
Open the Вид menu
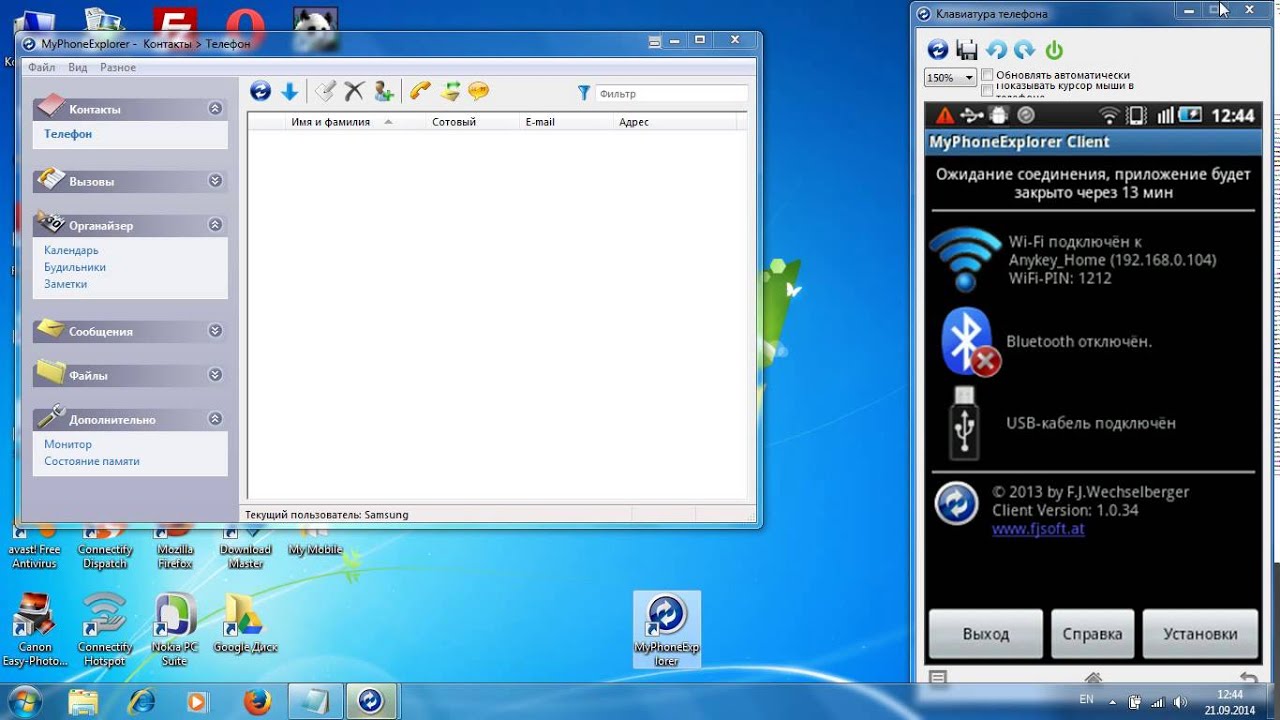78,67
